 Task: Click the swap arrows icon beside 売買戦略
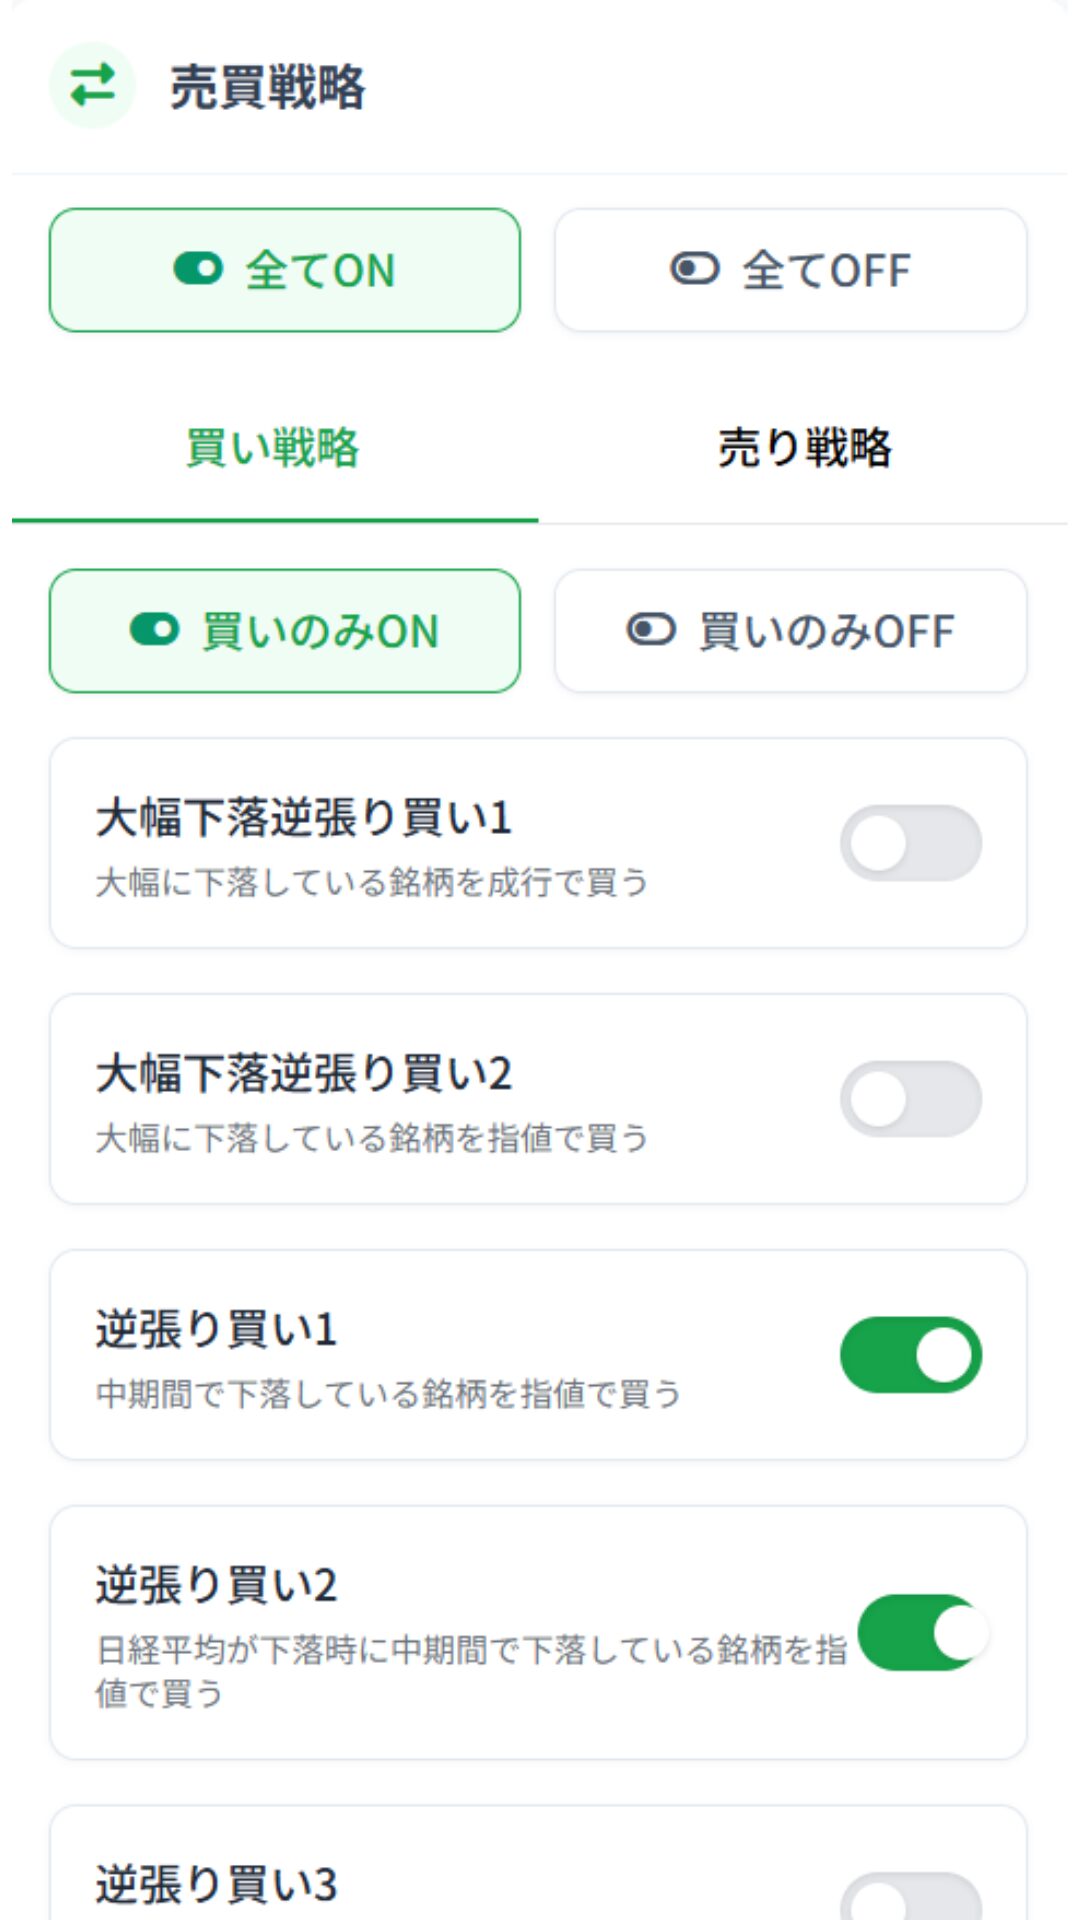92,85
